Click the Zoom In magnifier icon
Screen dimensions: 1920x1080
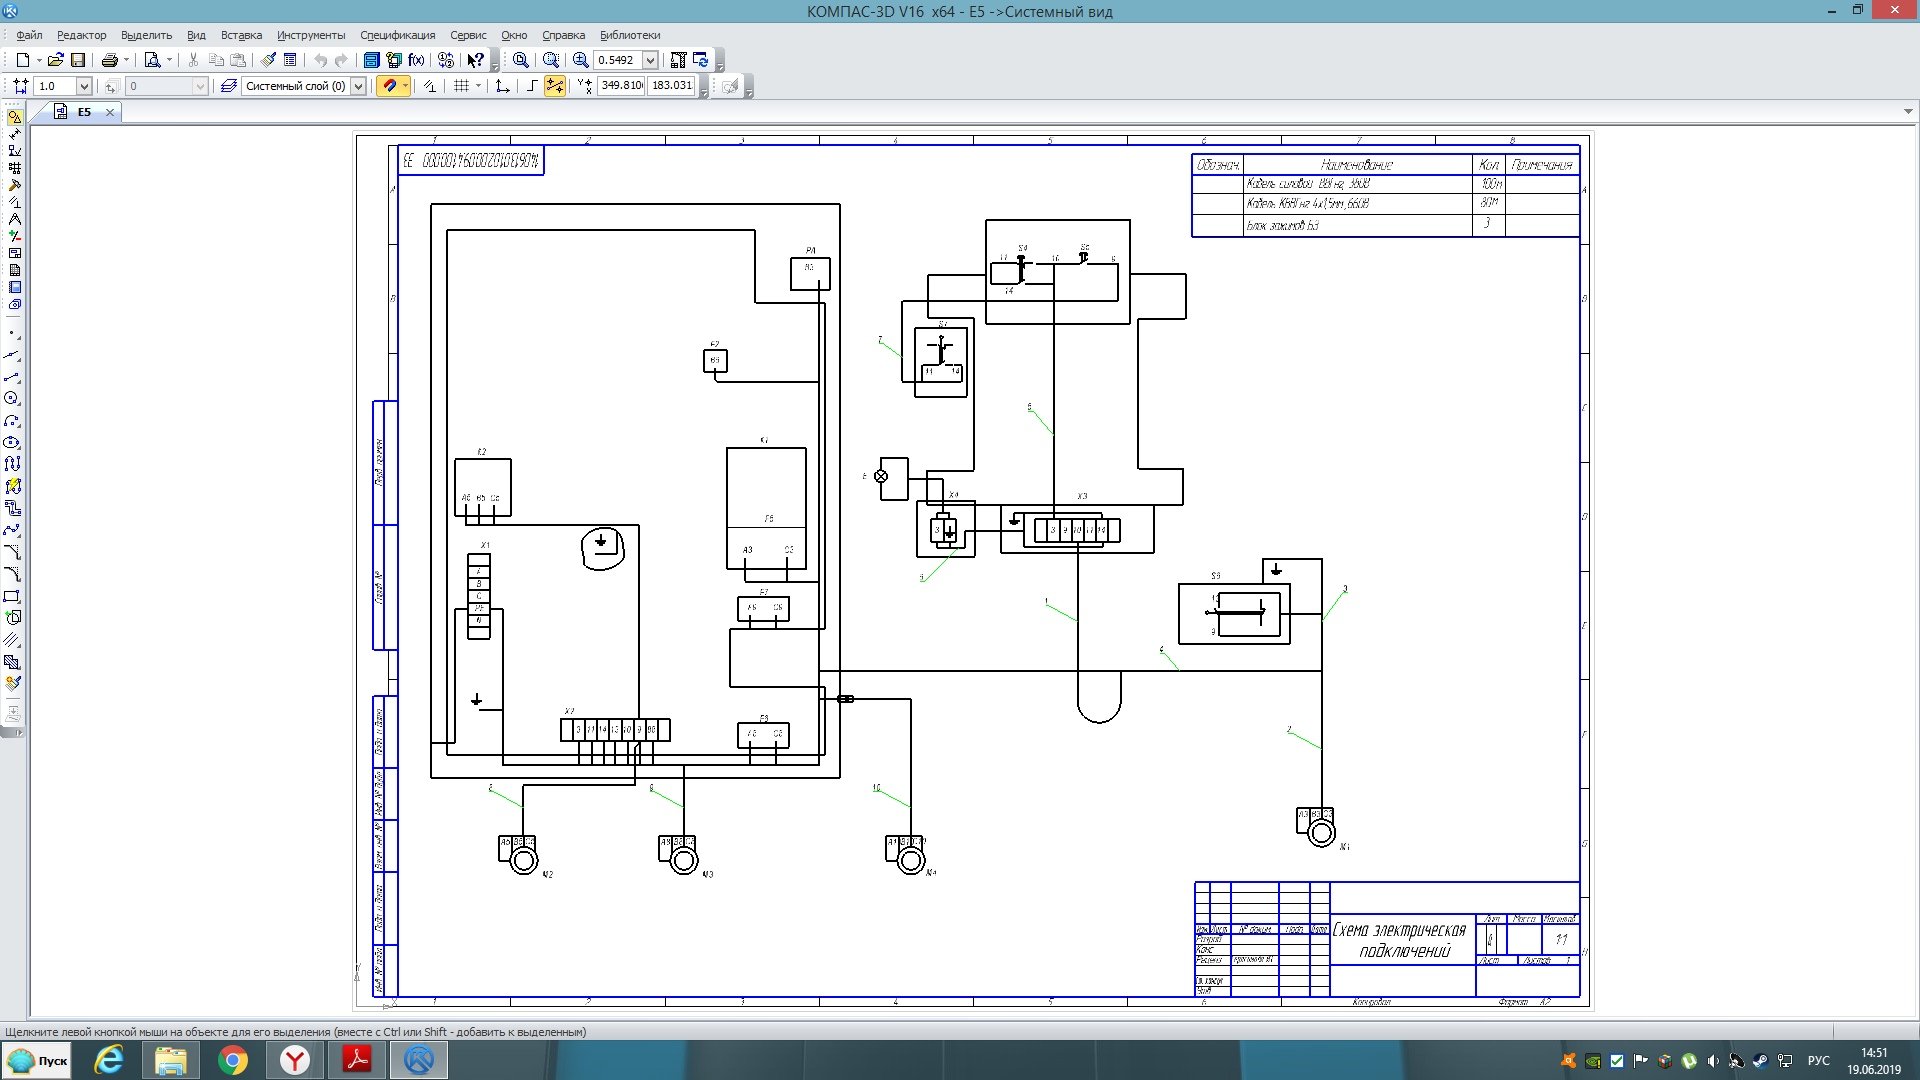pos(580,60)
